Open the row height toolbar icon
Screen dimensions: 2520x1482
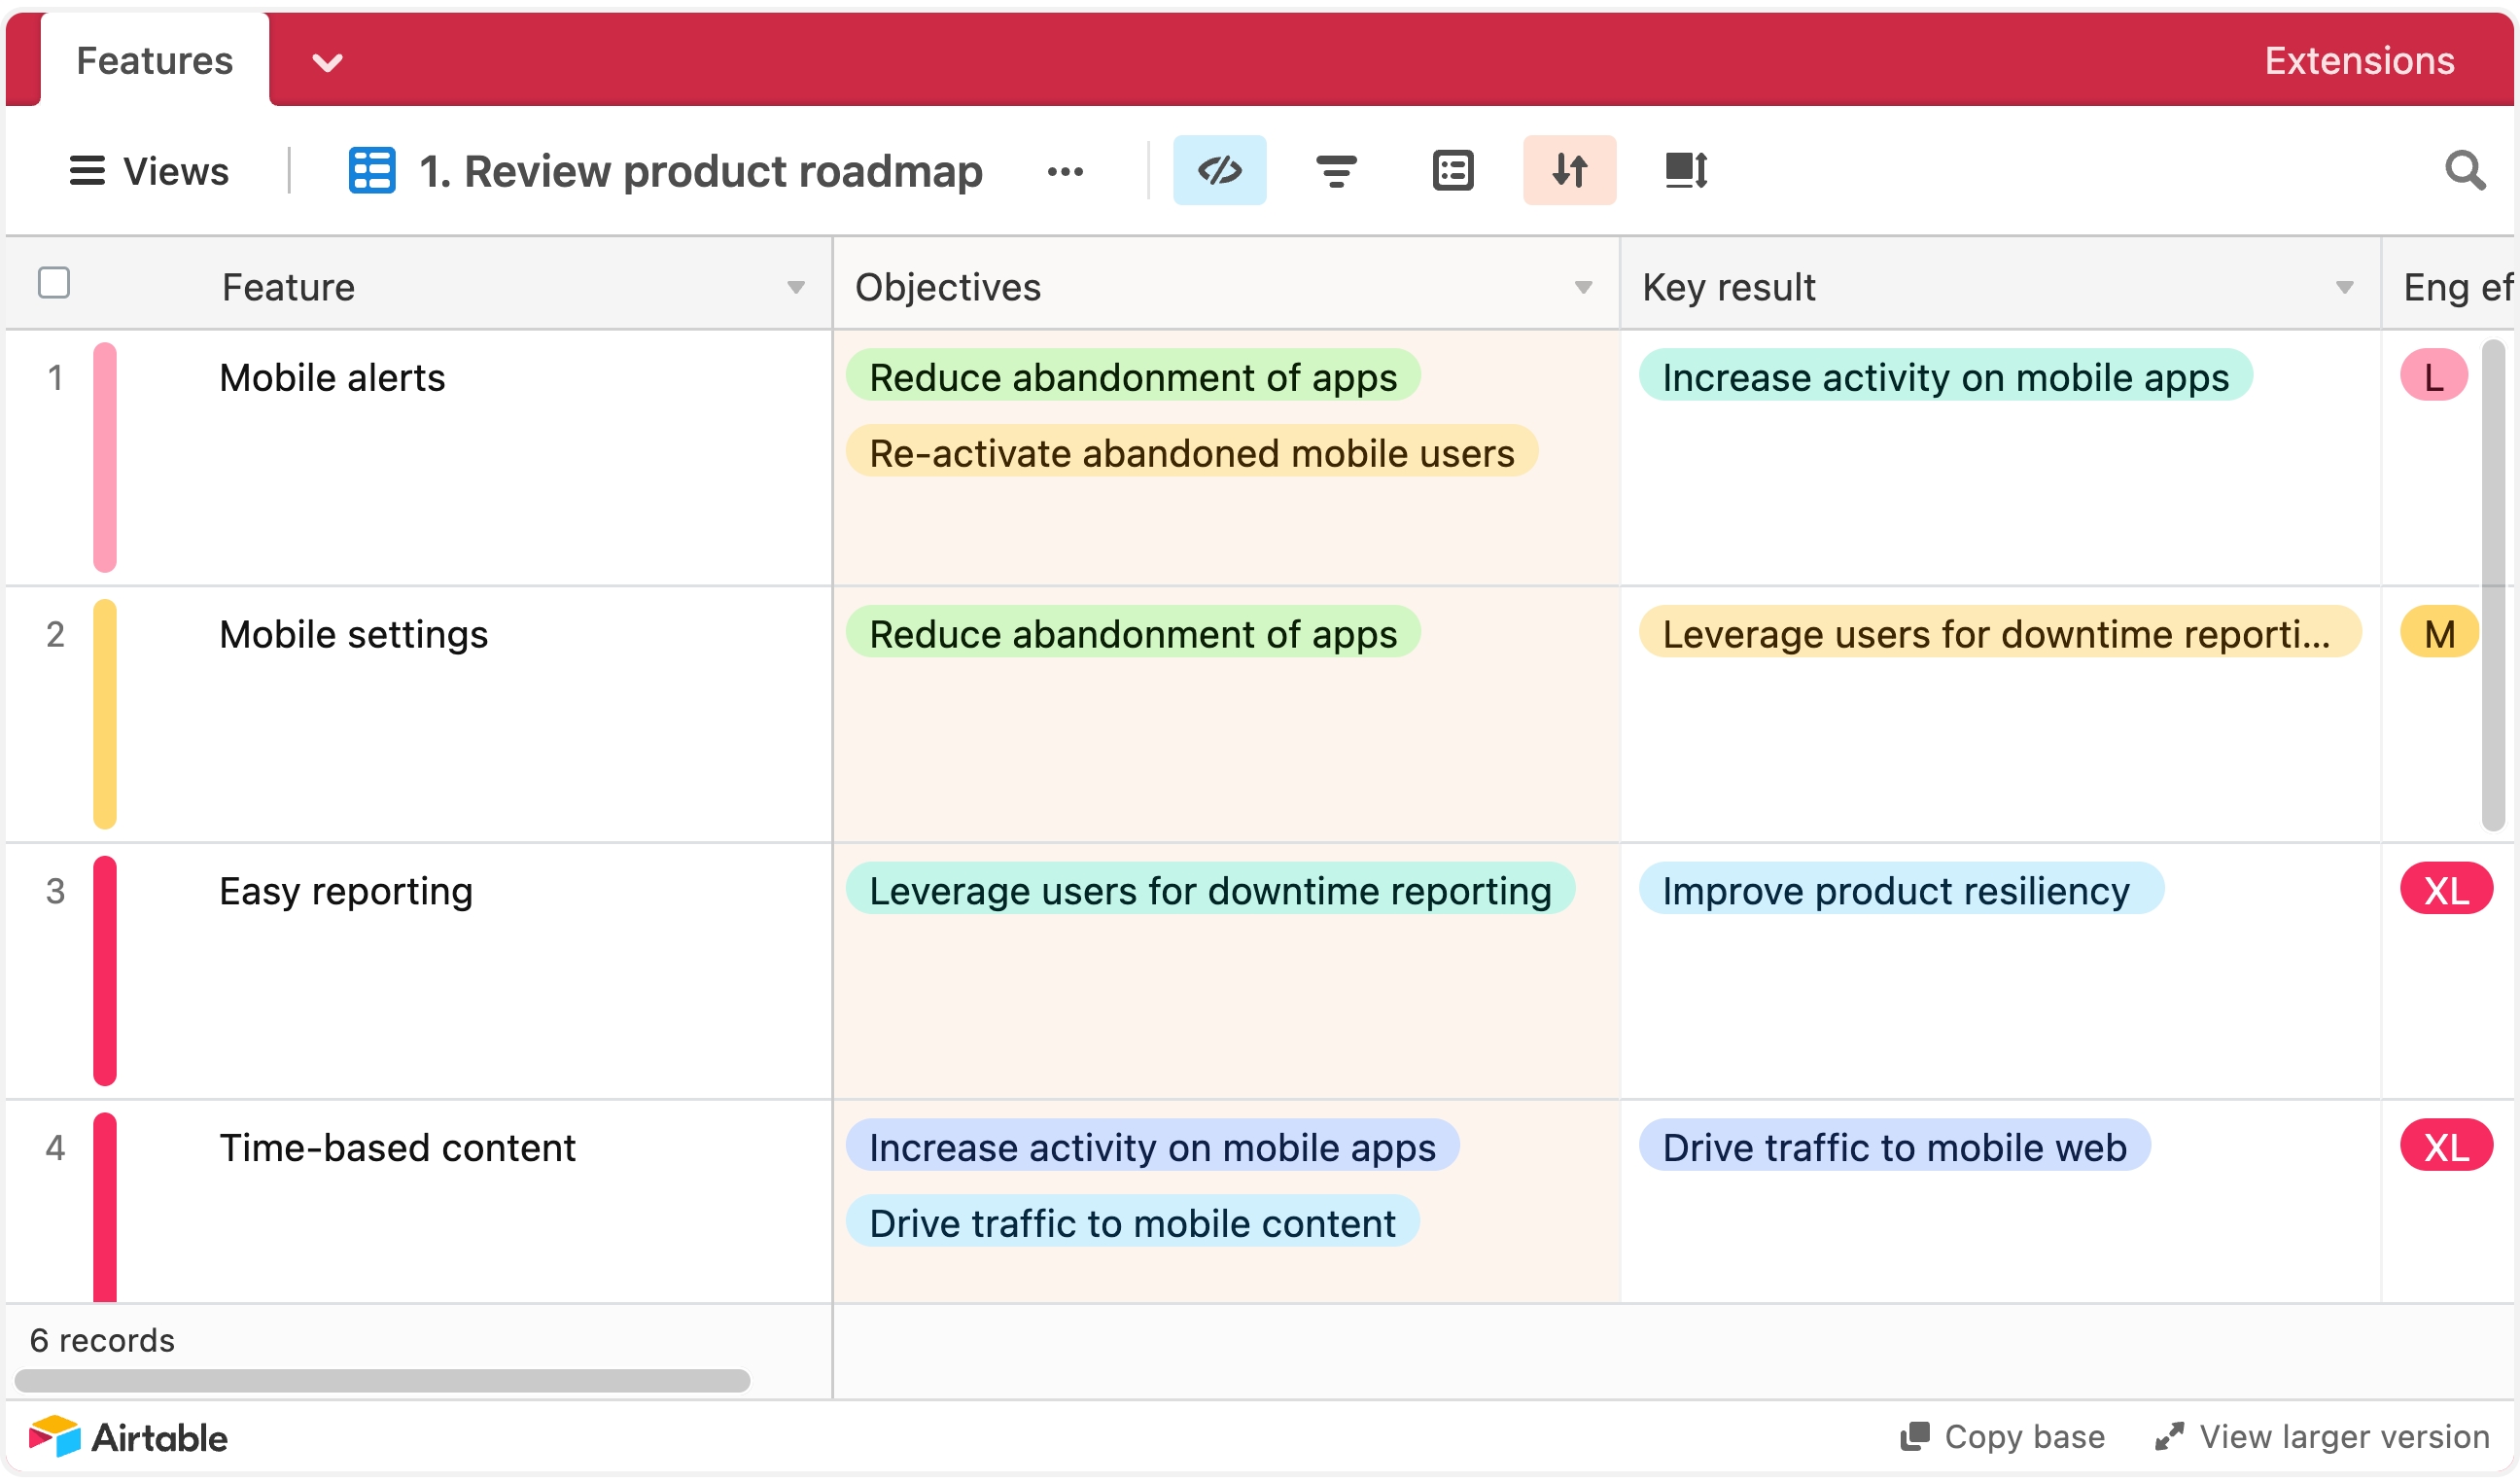1686,171
